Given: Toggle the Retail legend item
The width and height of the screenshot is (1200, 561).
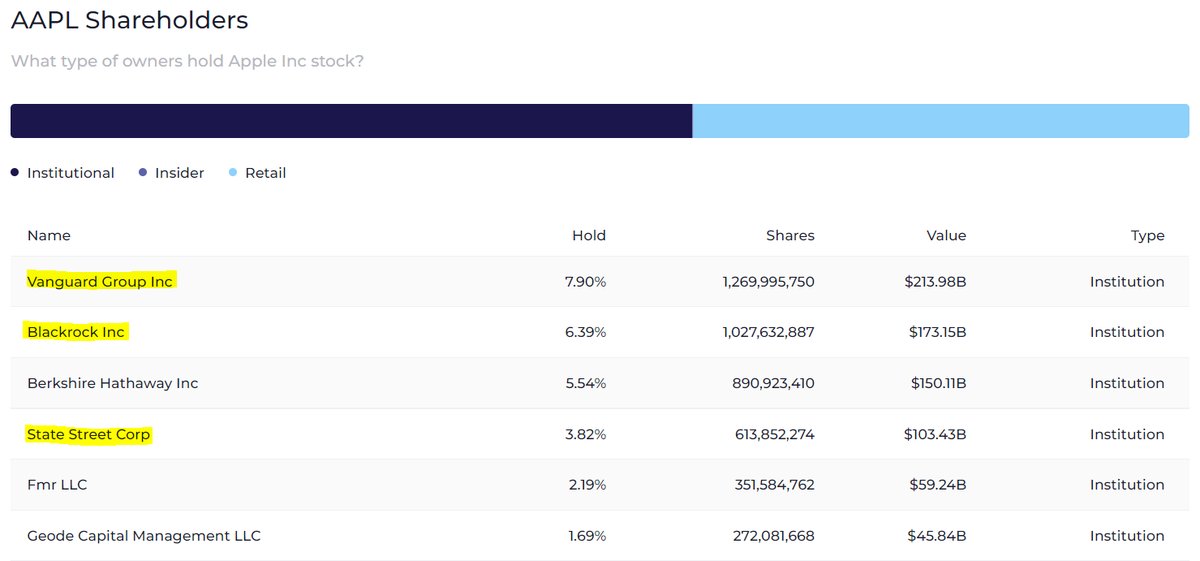Looking at the screenshot, I should tap(257, 173).
